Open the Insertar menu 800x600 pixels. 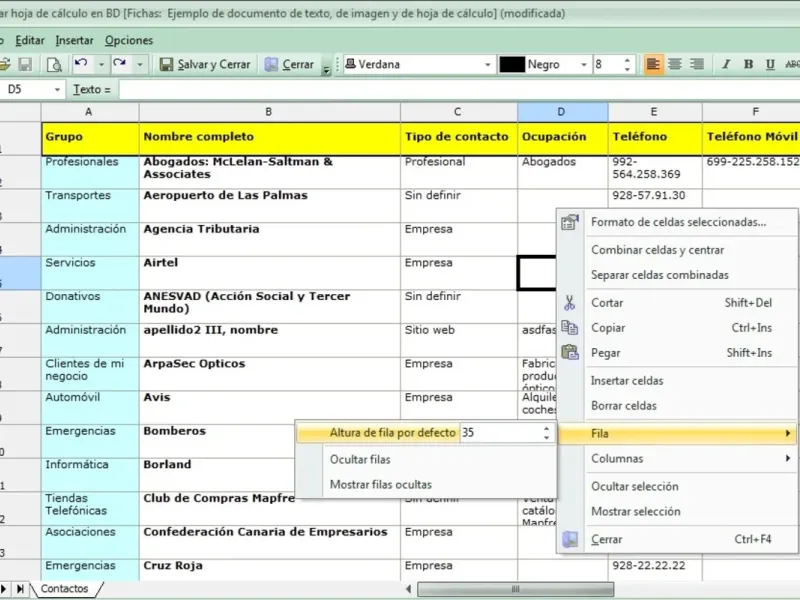(x=74, y=40)
